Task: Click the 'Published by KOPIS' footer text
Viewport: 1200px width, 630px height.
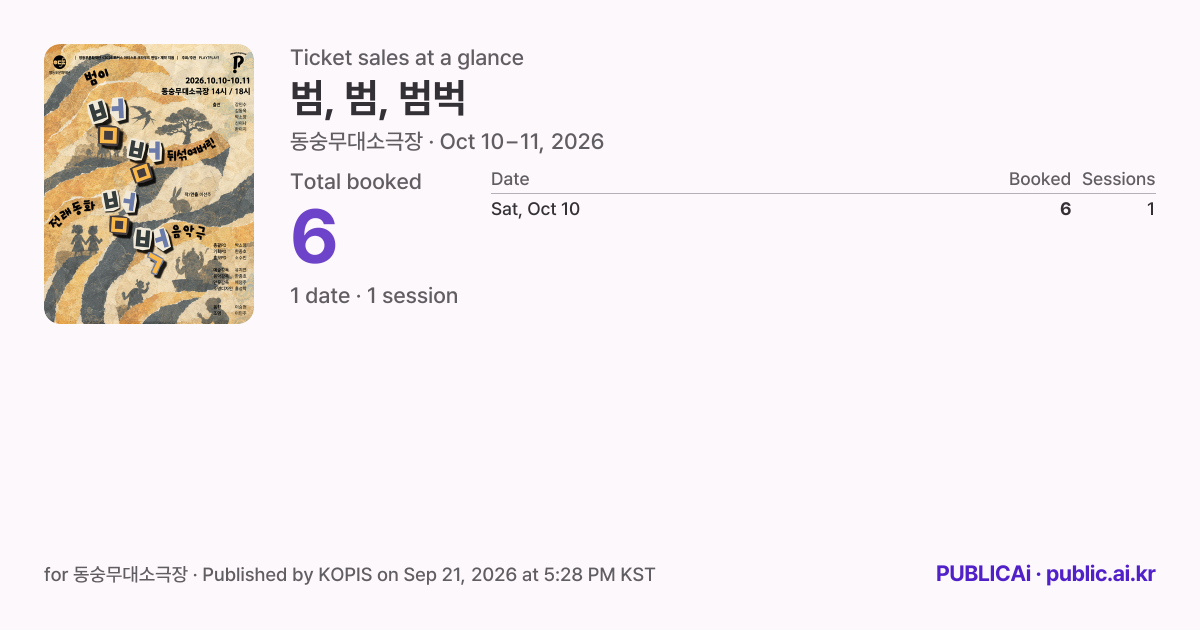Action: 287,574
